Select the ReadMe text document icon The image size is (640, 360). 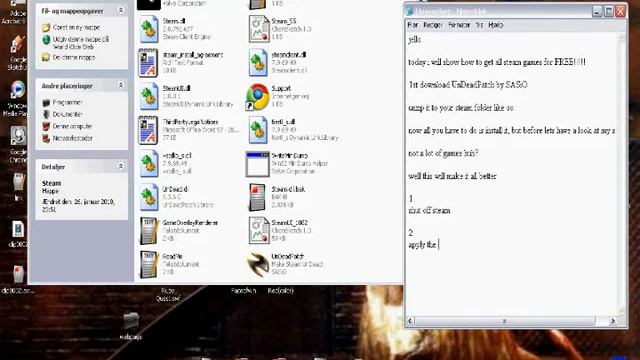(148, 264)
